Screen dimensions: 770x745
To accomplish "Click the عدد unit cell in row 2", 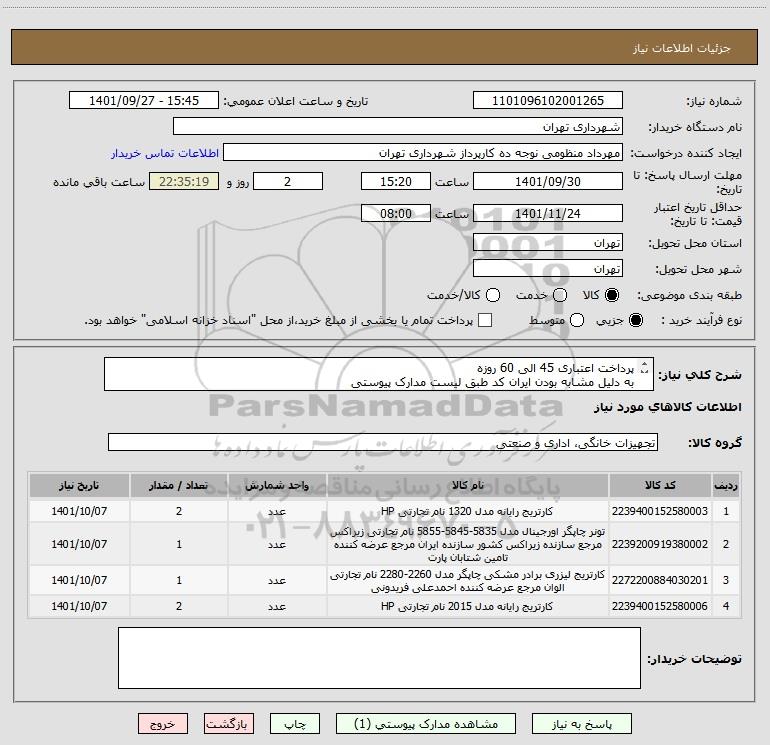I will (x=277, y=544).
